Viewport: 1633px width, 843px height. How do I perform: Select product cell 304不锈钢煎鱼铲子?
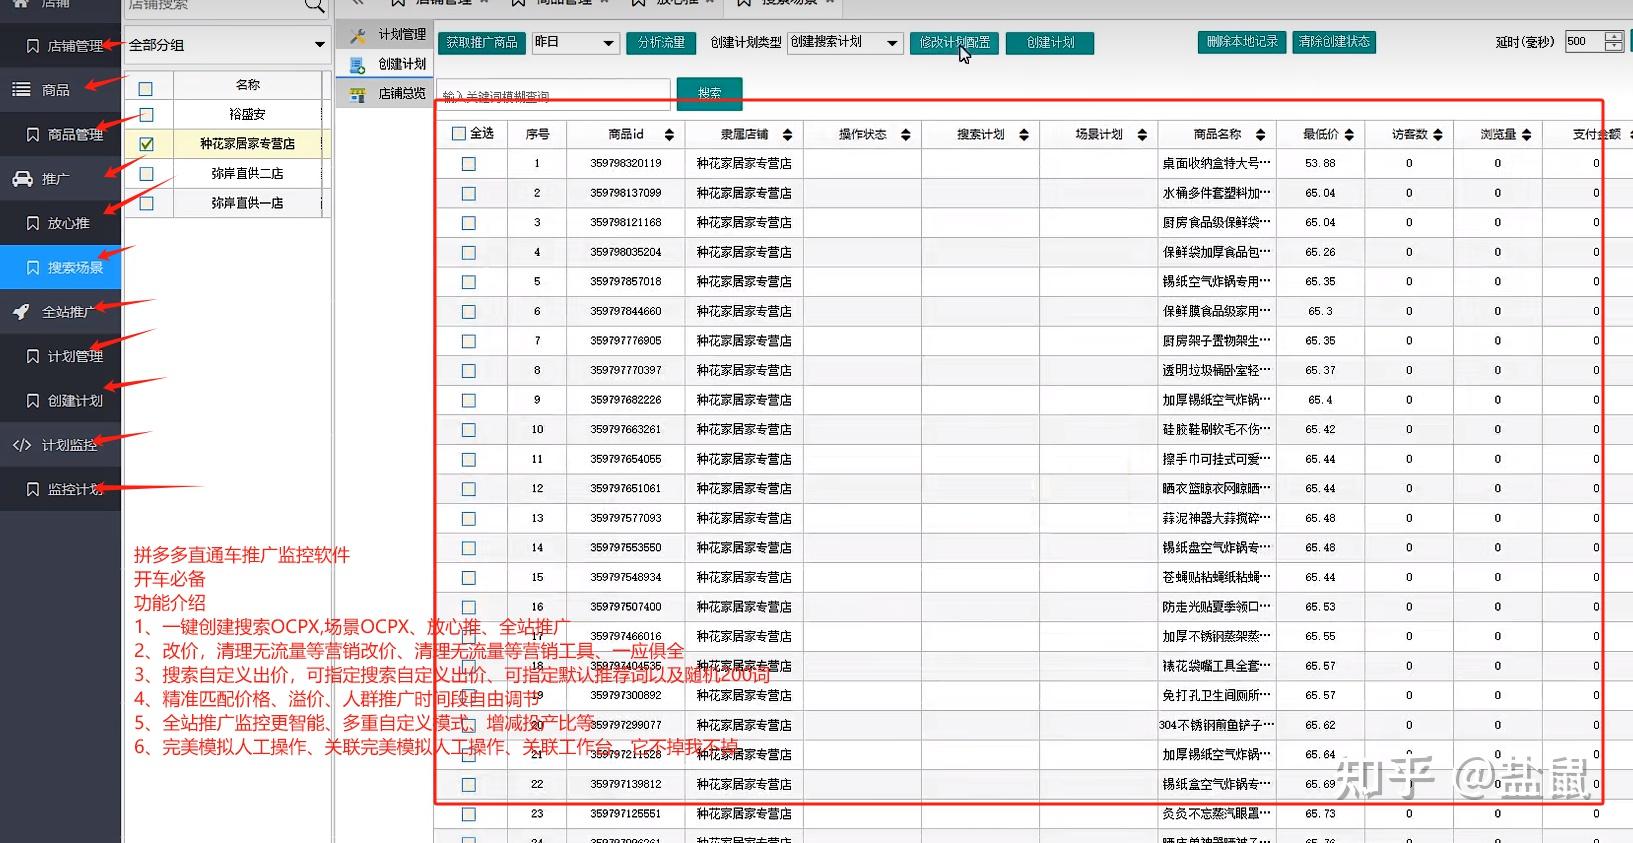click(1217, 725)
